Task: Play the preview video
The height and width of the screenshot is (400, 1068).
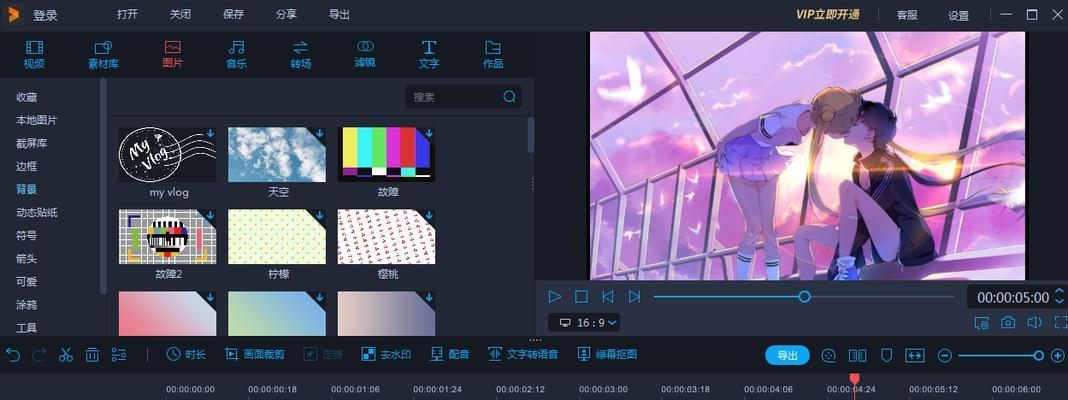Action: point(555,296)
